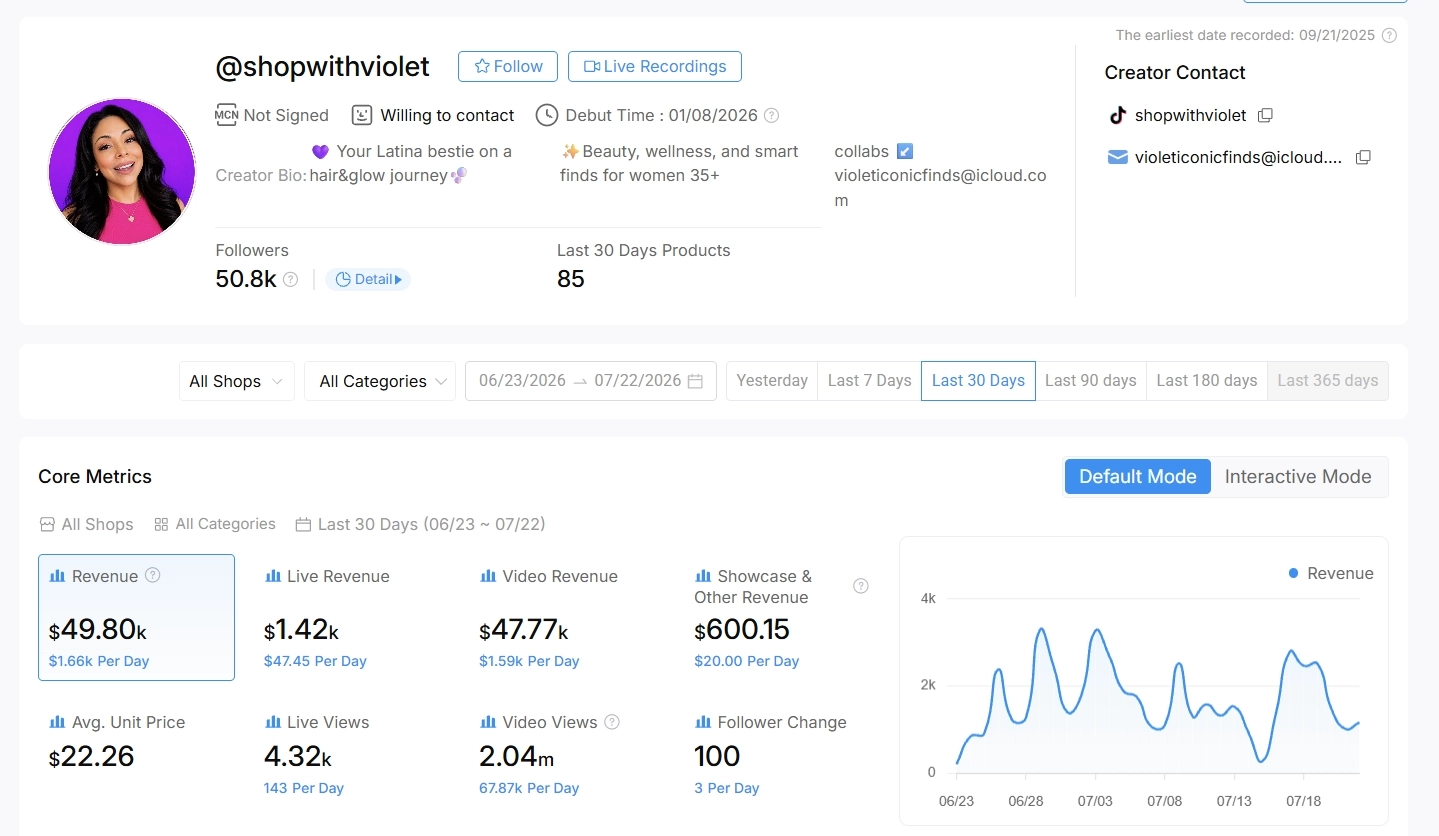Open Showcase & Other Revenue help icon
Screen dimensions: 1439x836
pyautogui.click(x=860, y=586)
